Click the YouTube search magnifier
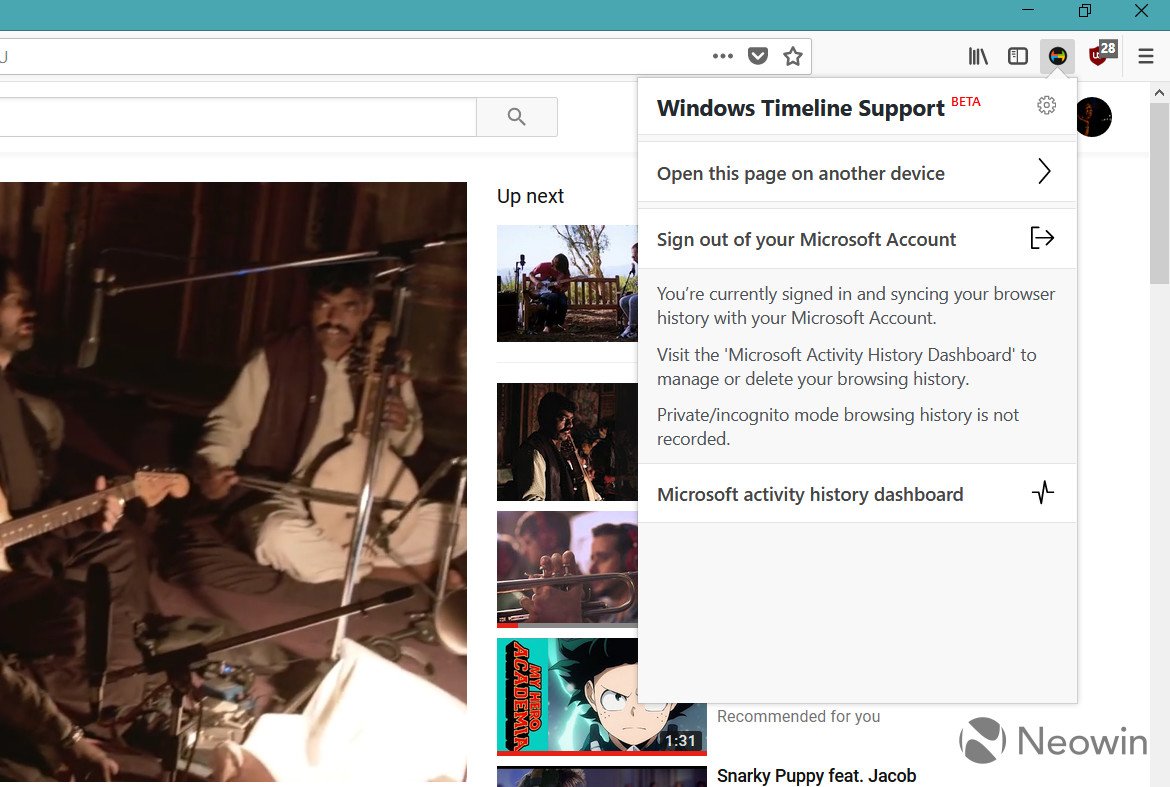This screenshot has height=787, width=1170. (516, 116)
